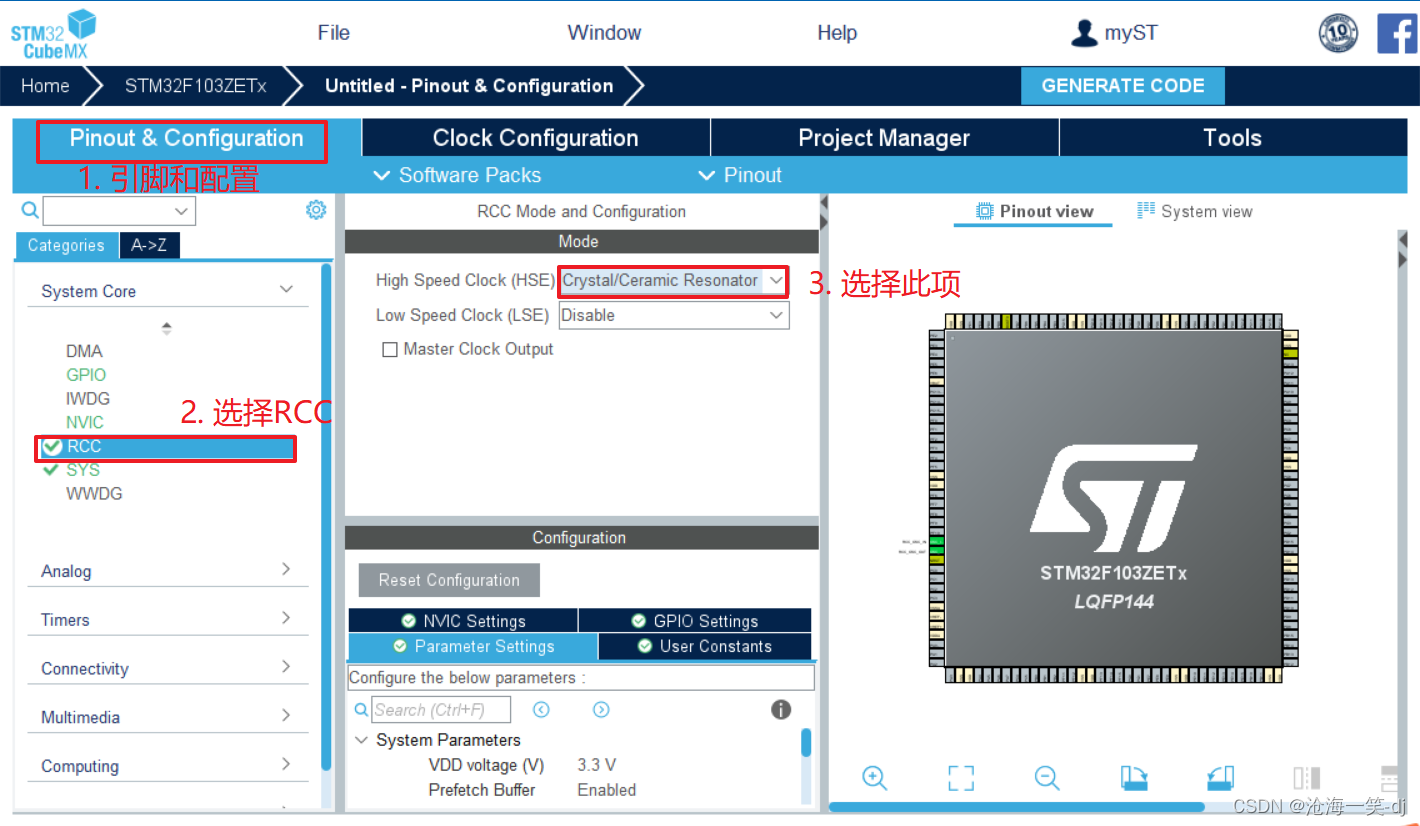The image size is (1420, 826).
Task: Open the Window menu
Action: [x=603, y=32]
